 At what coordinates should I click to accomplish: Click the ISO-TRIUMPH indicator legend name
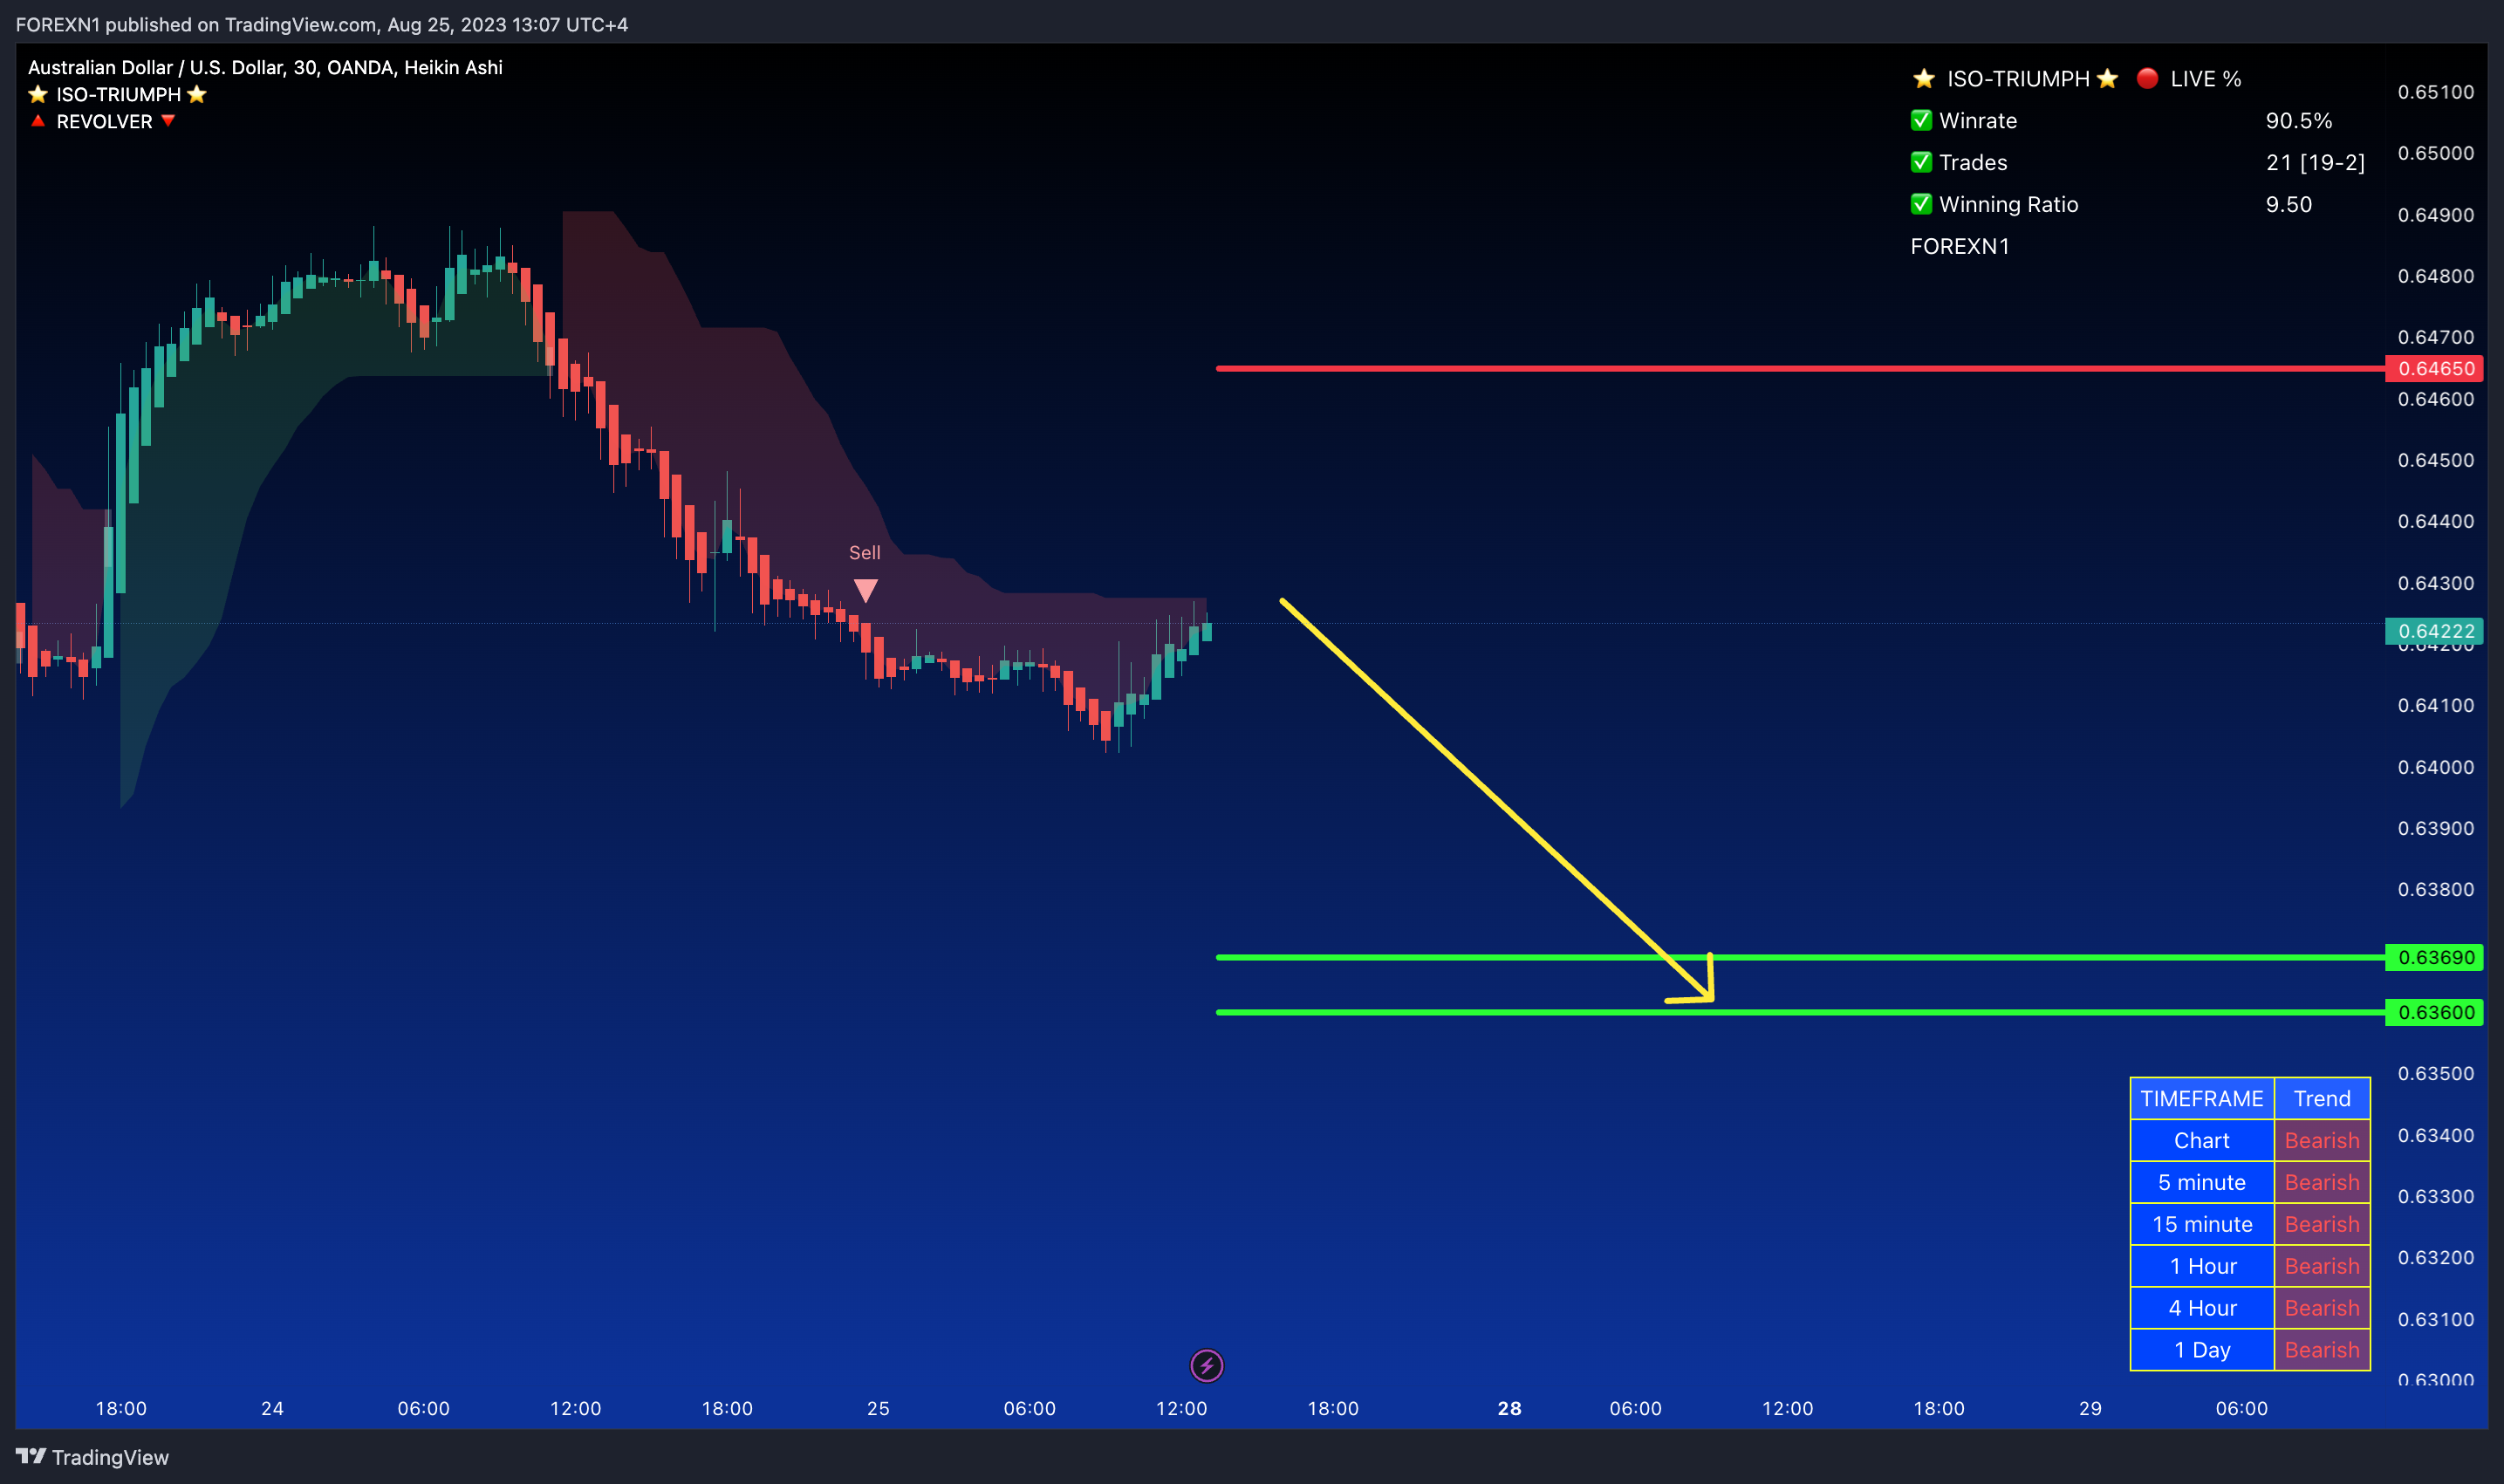point(118,94)
